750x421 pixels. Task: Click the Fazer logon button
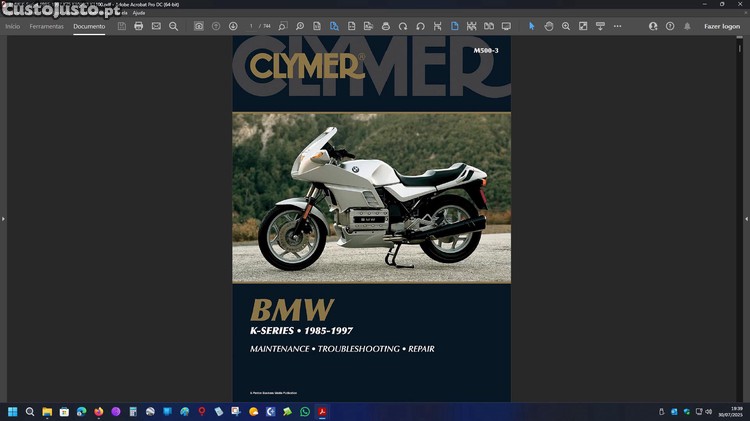[722, 26]
